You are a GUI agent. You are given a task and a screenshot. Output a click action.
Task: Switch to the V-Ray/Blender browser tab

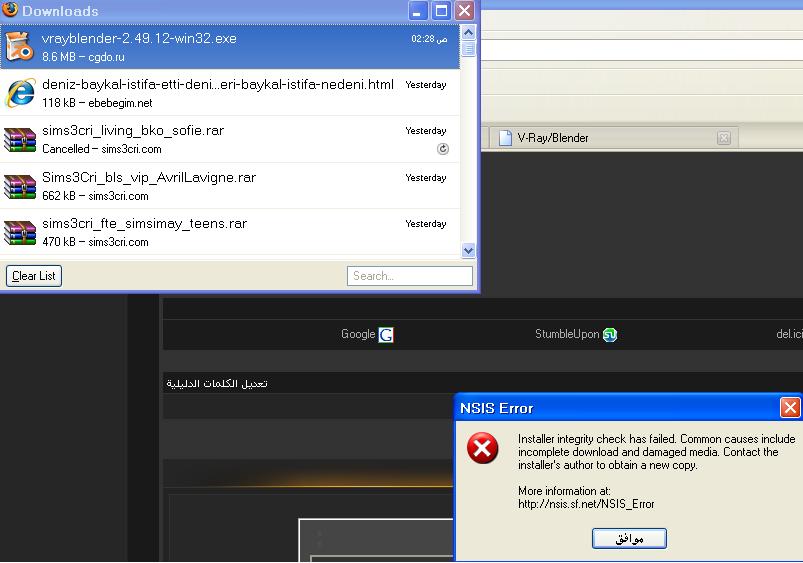[614, 138]
